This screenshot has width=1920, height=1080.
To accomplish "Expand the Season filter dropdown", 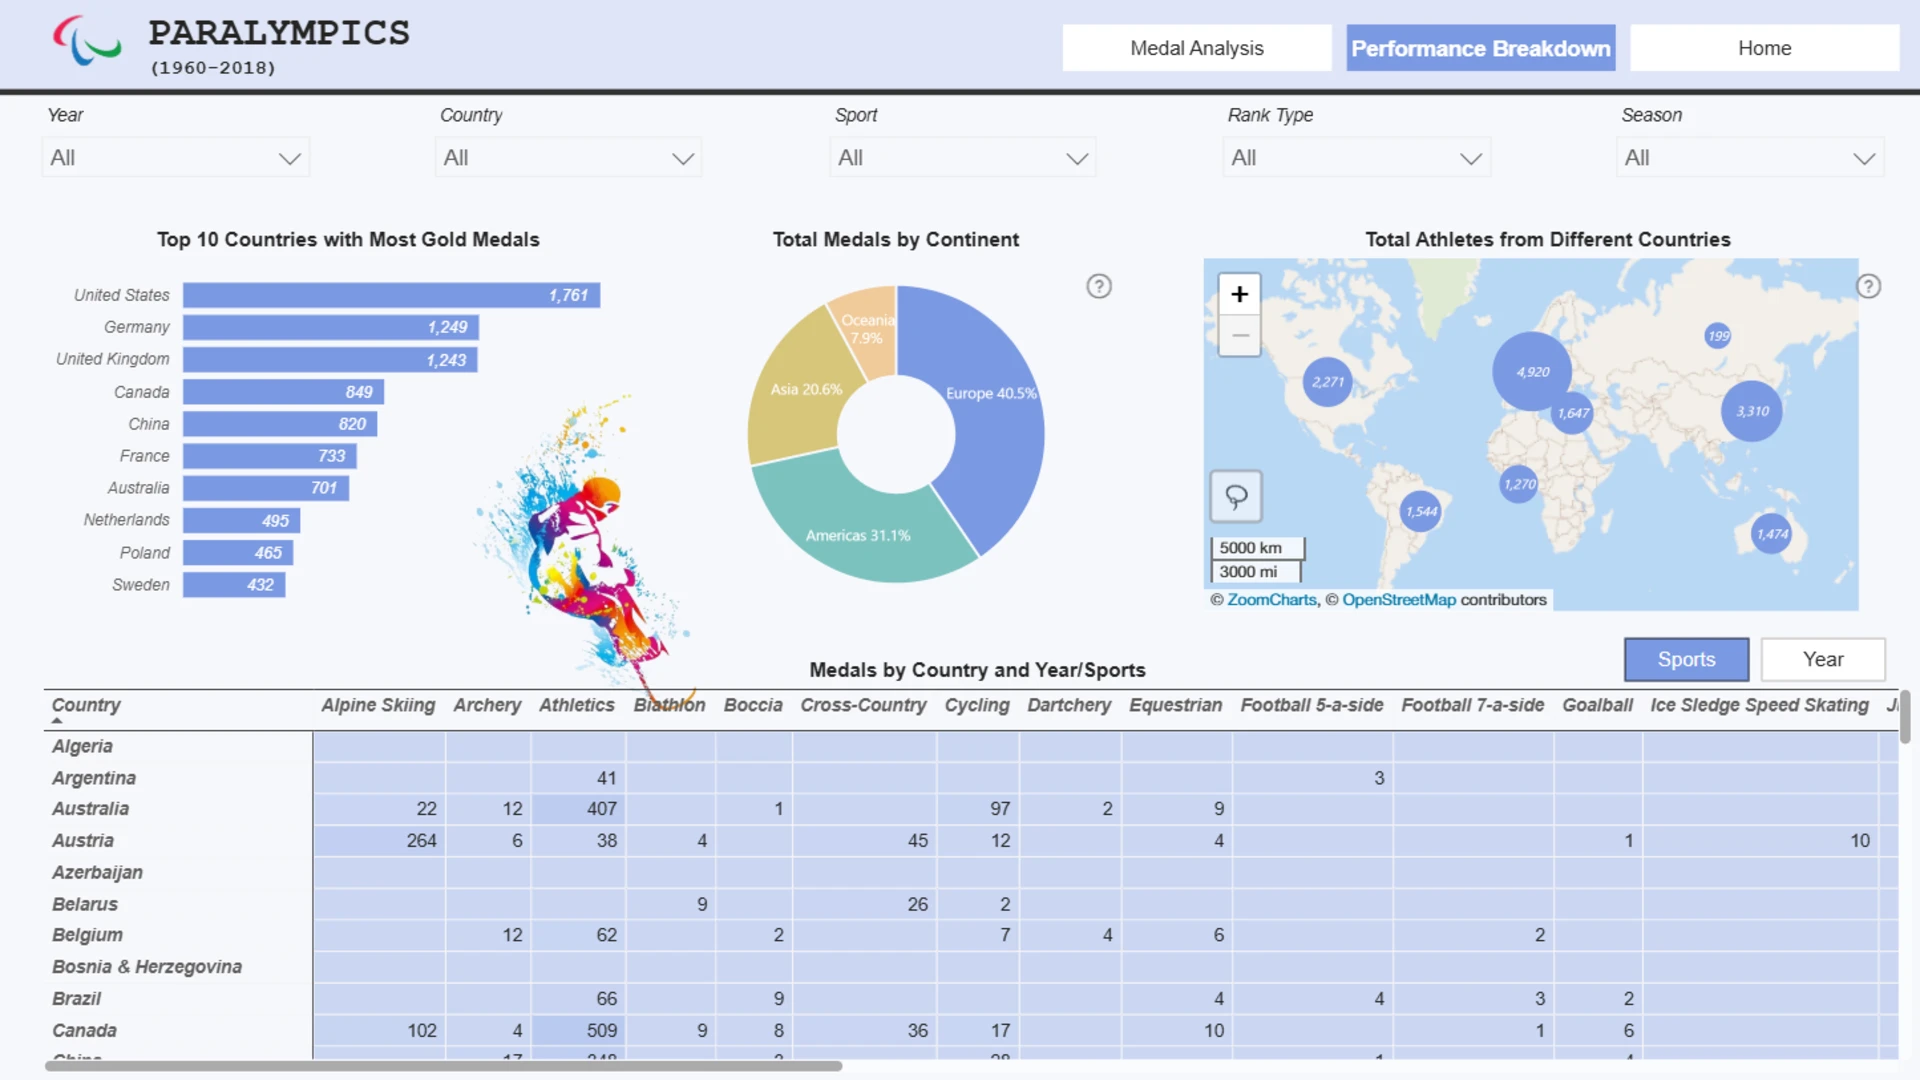I will (x=1750, y=158).
